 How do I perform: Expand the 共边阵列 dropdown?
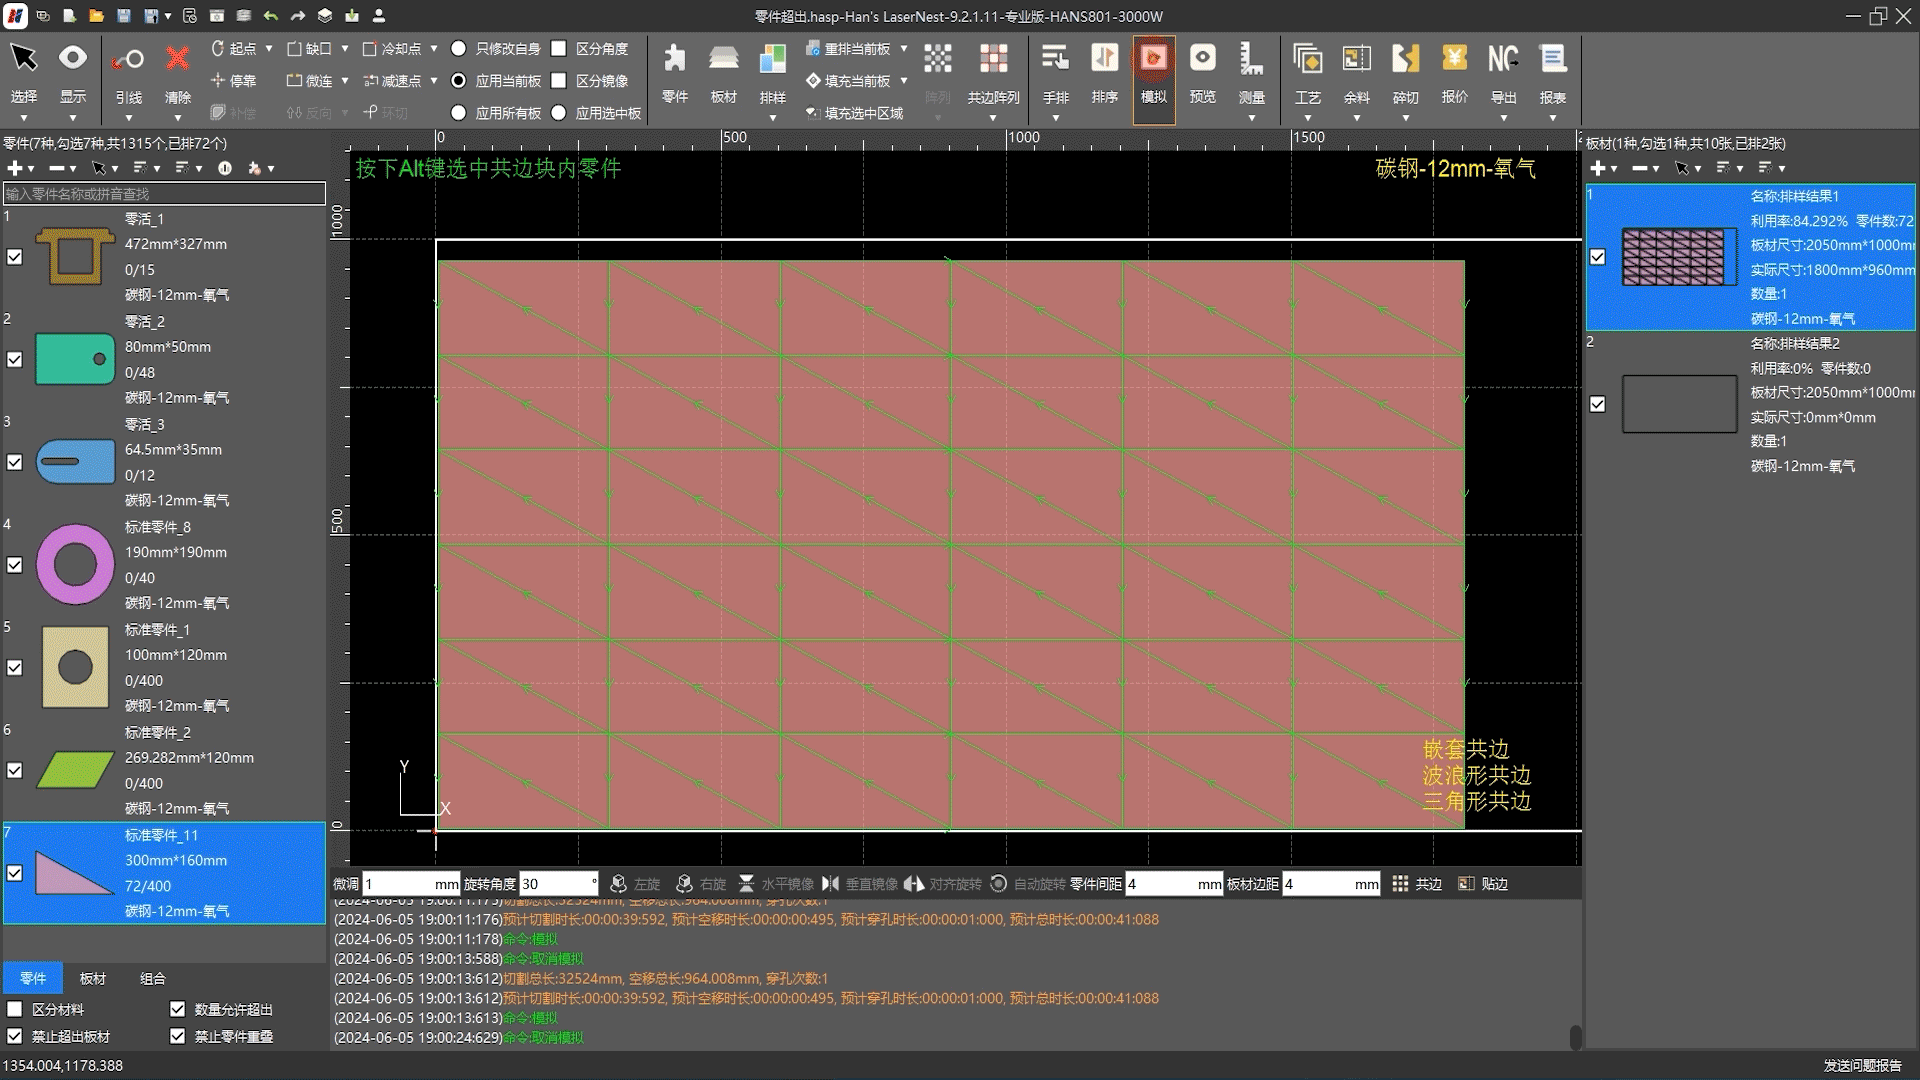pos(993,118)
